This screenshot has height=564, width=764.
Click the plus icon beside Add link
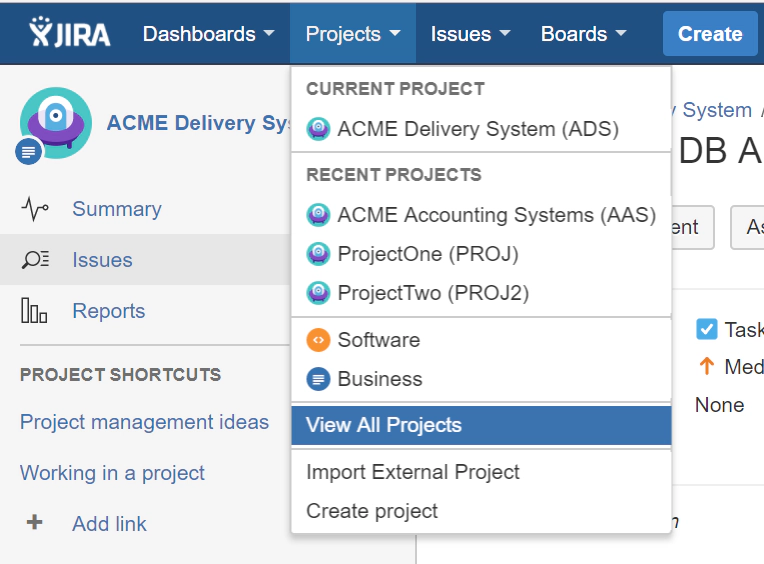34,523
